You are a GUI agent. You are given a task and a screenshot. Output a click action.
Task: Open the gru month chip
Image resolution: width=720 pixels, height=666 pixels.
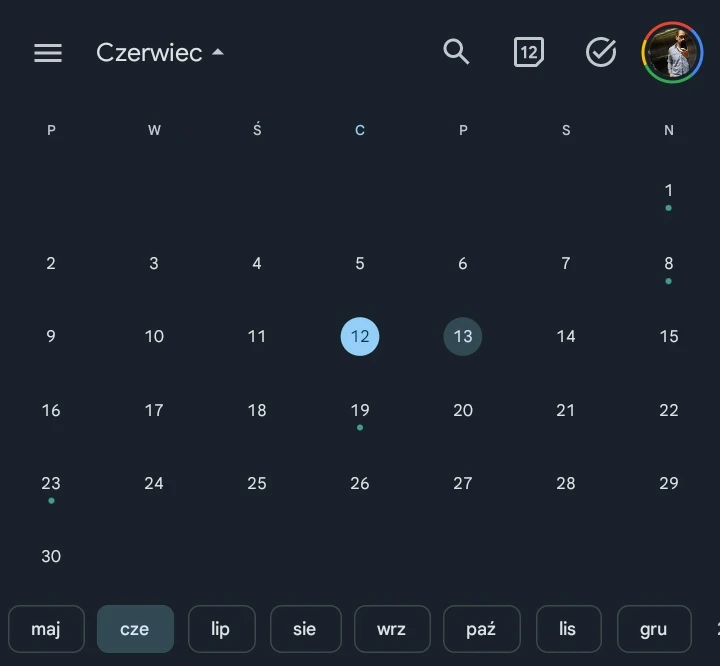(653, 629)
